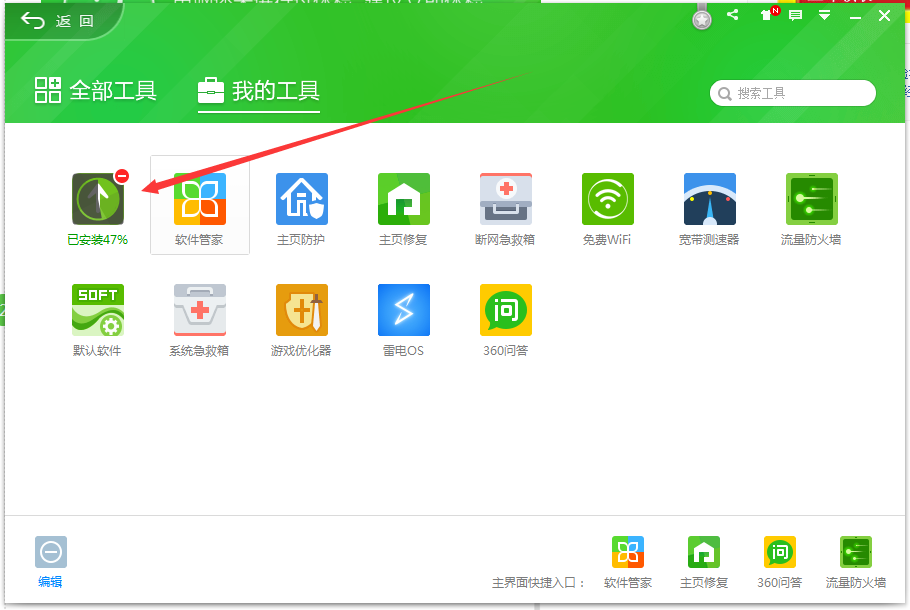Launch 雷电OS

point(403,310)
